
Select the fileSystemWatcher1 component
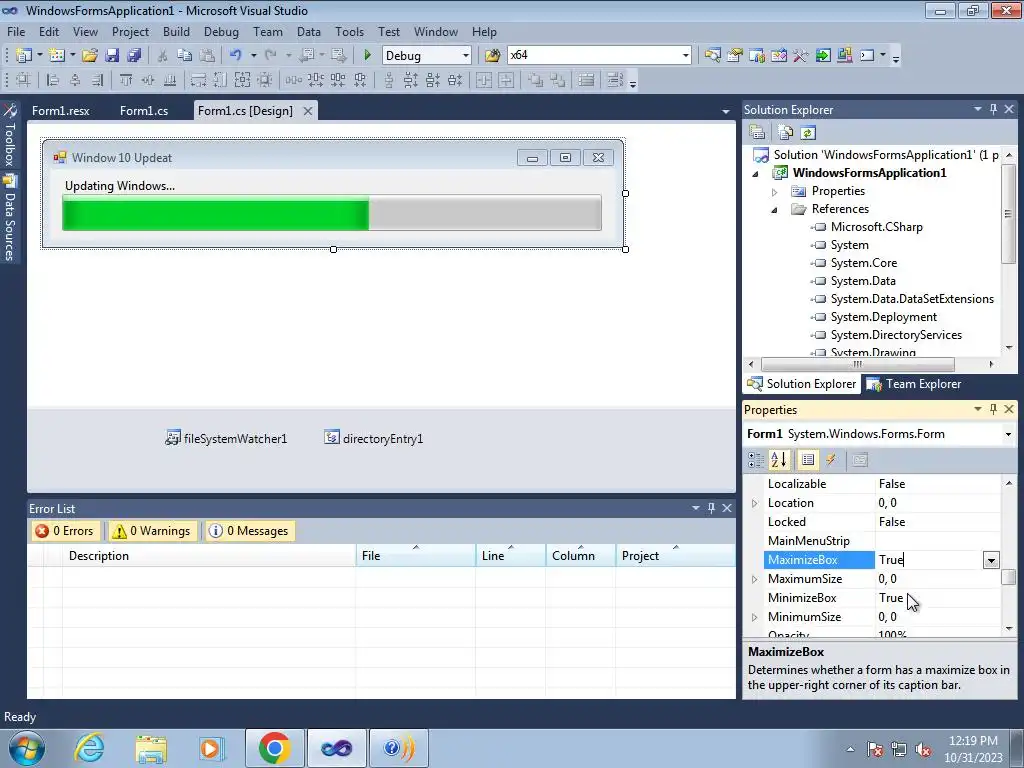pos(226,438)
